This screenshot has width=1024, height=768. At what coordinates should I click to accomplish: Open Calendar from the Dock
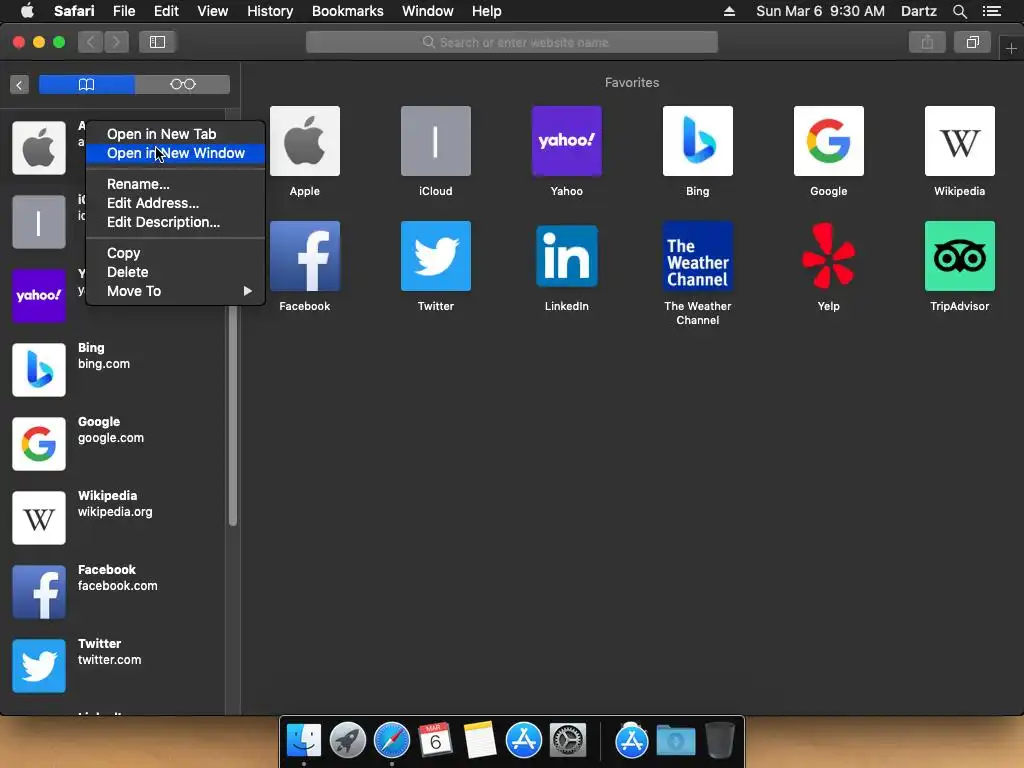(x=436, y=741)
